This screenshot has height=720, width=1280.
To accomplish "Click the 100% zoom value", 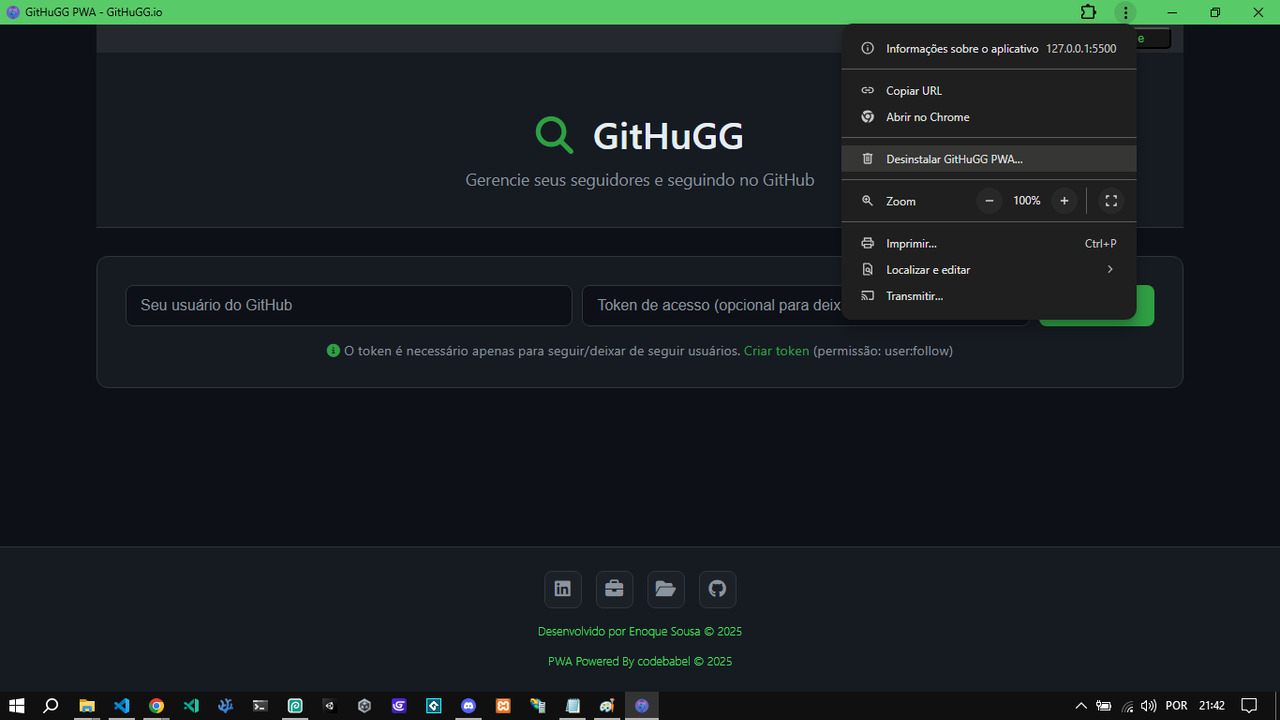I will coord(1026,201).
